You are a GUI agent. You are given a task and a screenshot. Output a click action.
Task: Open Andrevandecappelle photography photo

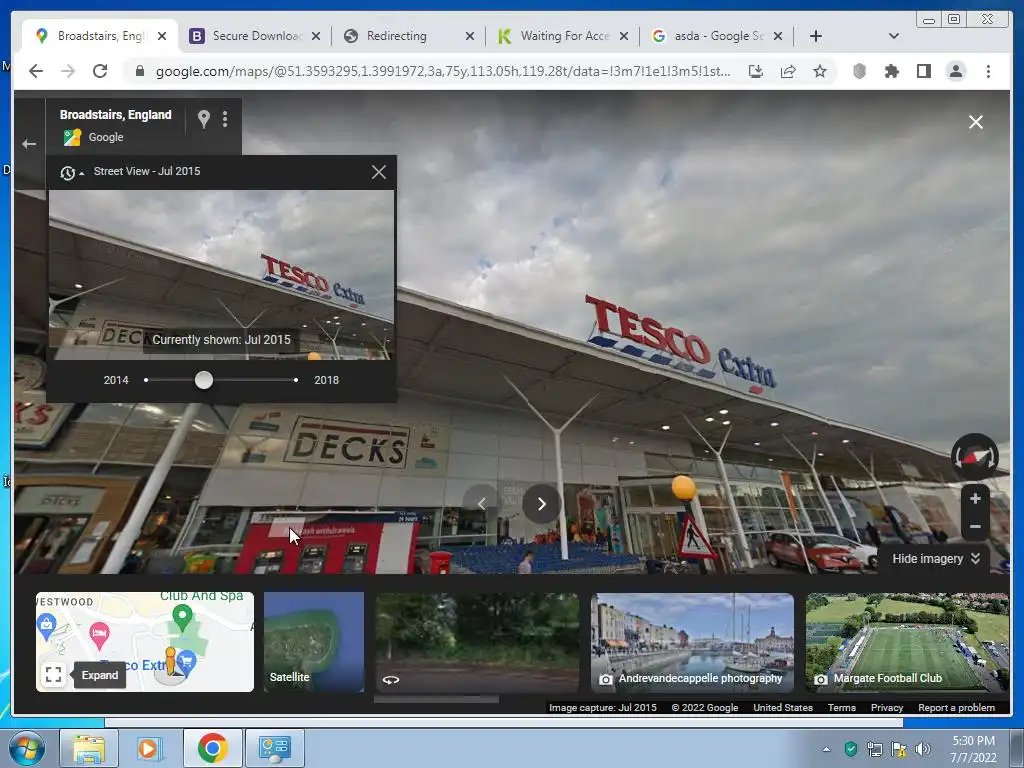point(692,642)
